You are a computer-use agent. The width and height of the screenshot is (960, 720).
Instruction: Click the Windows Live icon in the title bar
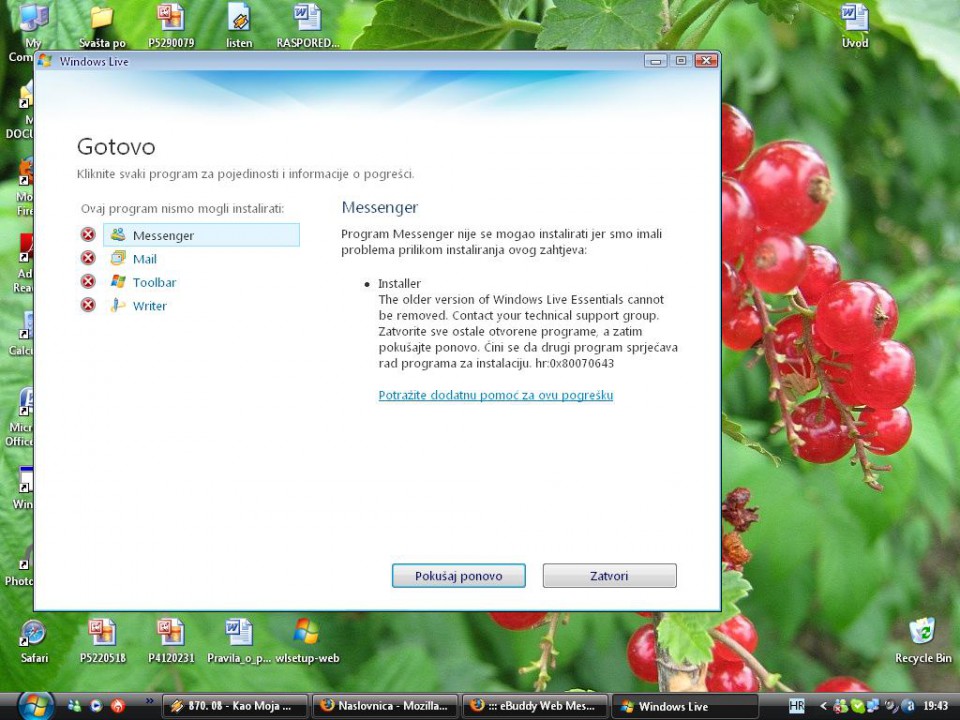point(44,61)
